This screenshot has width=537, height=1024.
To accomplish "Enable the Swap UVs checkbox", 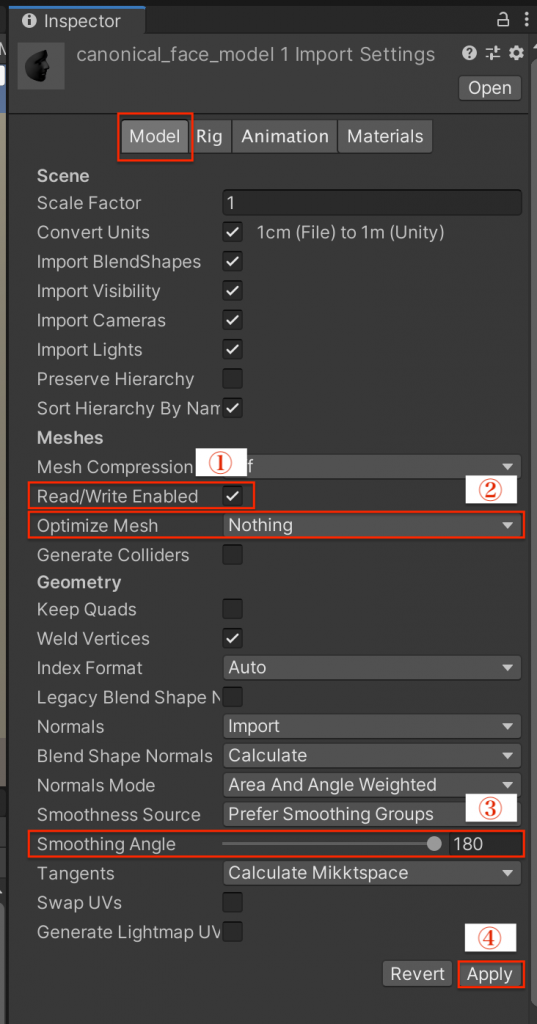I will pos(233,903).
